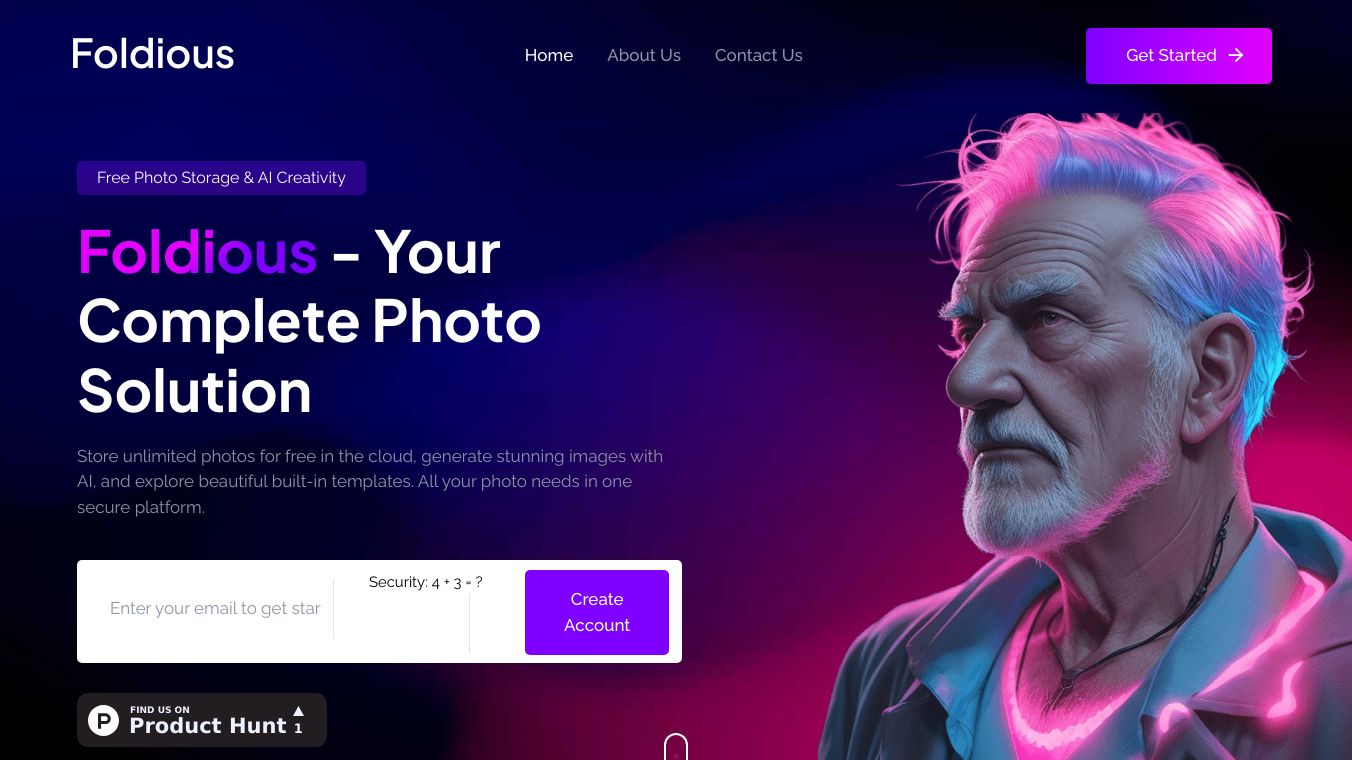Screen dimensions: 1352x760
Task: Click the gradient Foldious word in headline
Action: [198, 251]
